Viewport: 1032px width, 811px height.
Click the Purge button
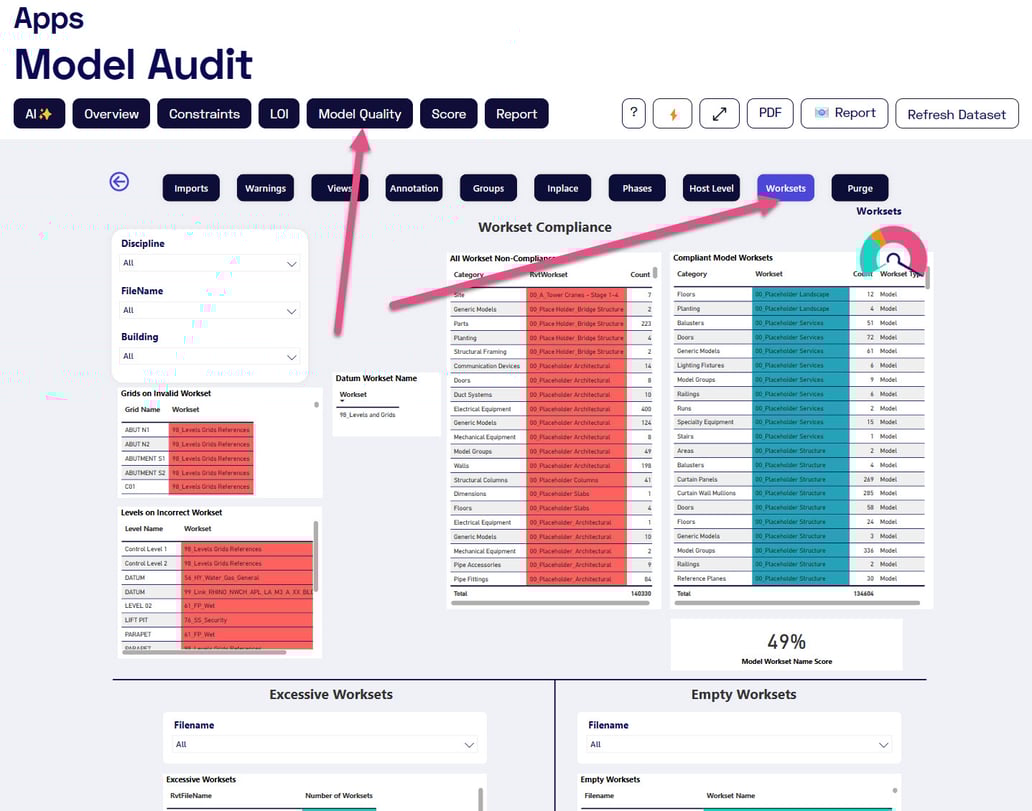(859, 187)
